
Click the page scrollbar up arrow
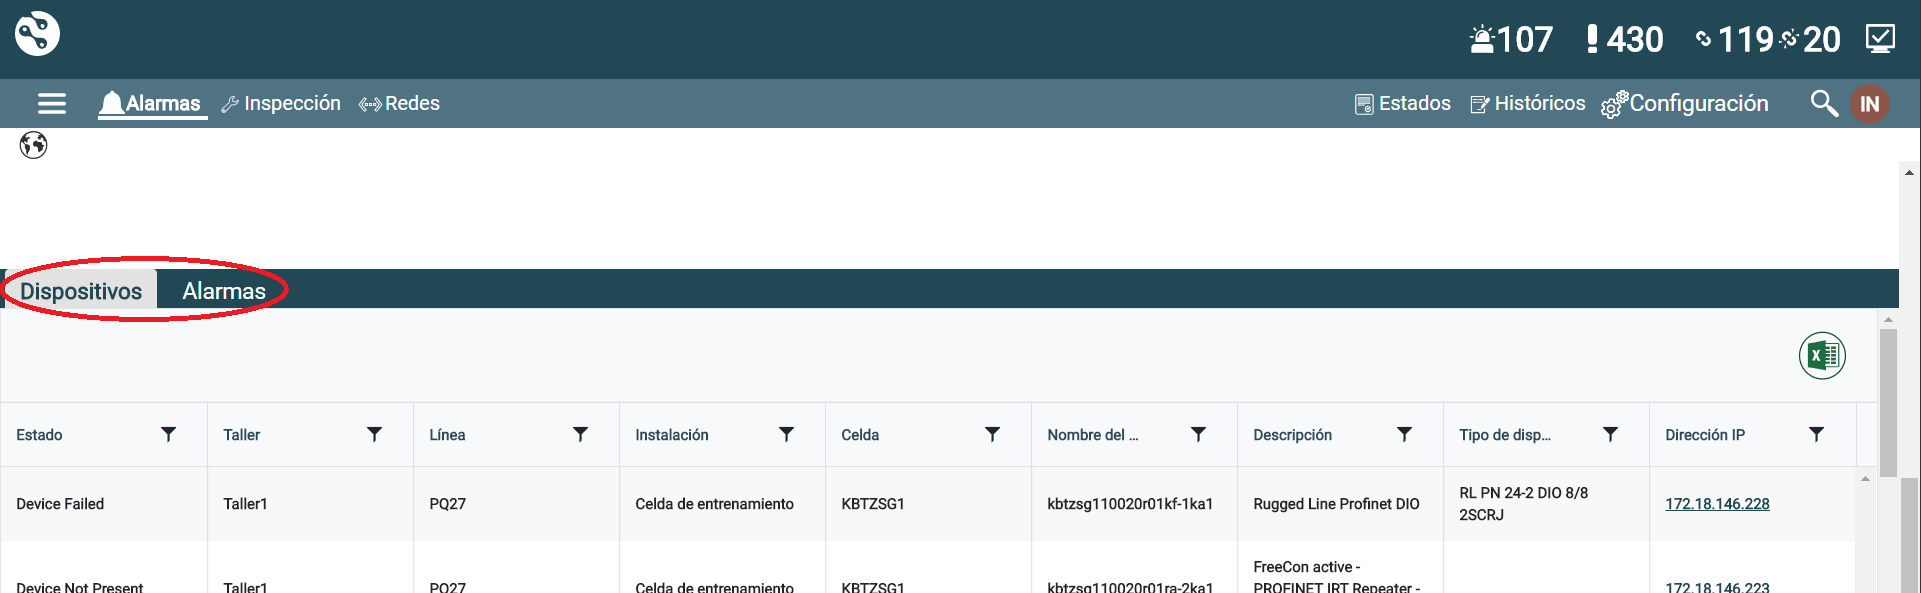click(x=1910, y=173)
